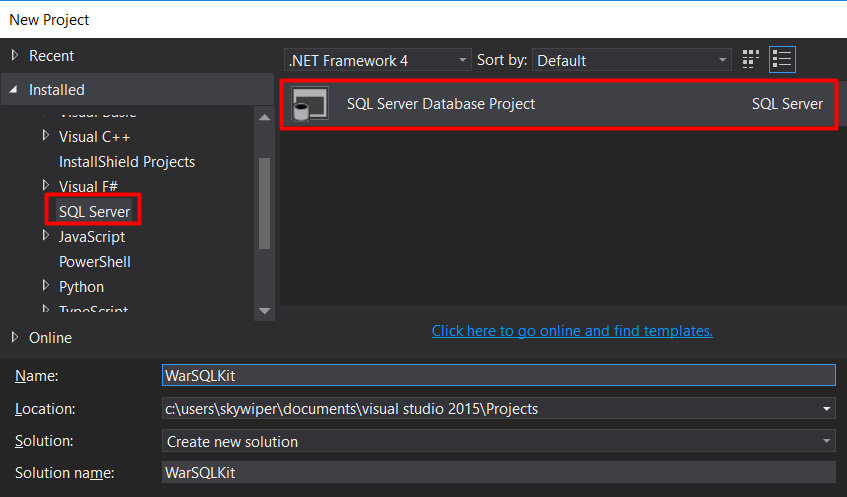Switch to medium icons list view
This screenshot has height=497, width=847.
782,59
